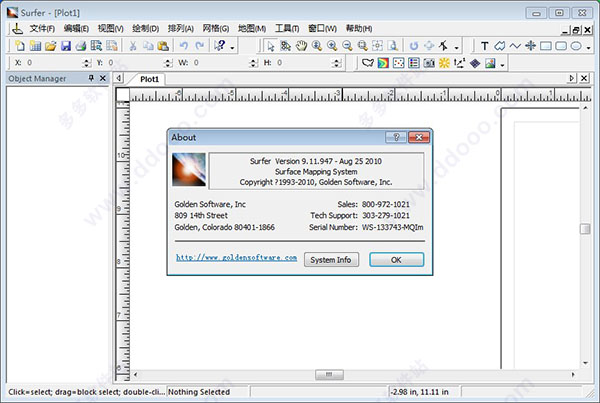Adjust the X position spinner
Viewport: 600px width, 403px height.
coord(87,63)
